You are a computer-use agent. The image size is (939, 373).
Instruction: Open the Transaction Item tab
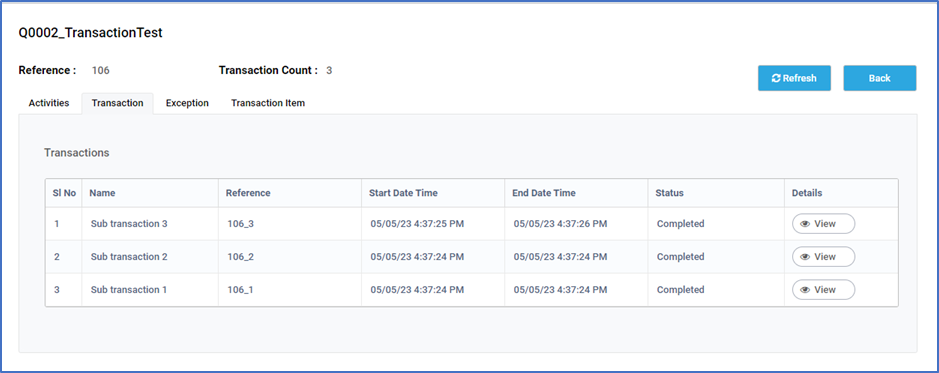(x=268, y=103)
